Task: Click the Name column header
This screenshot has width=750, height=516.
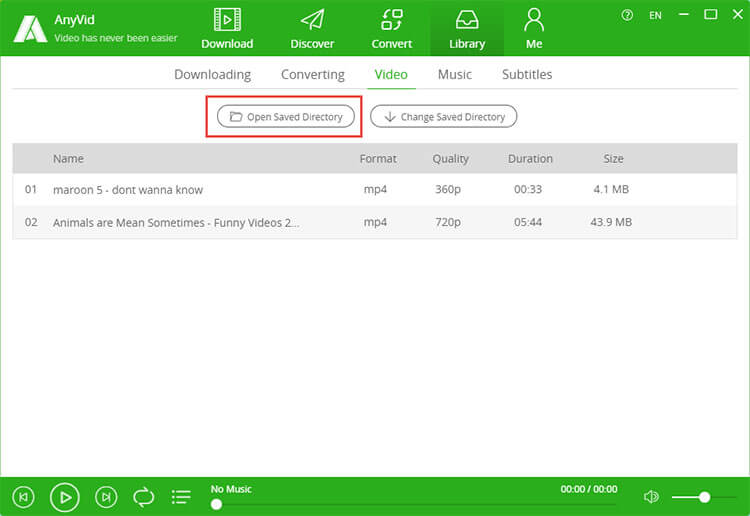Action: (68, 159)
